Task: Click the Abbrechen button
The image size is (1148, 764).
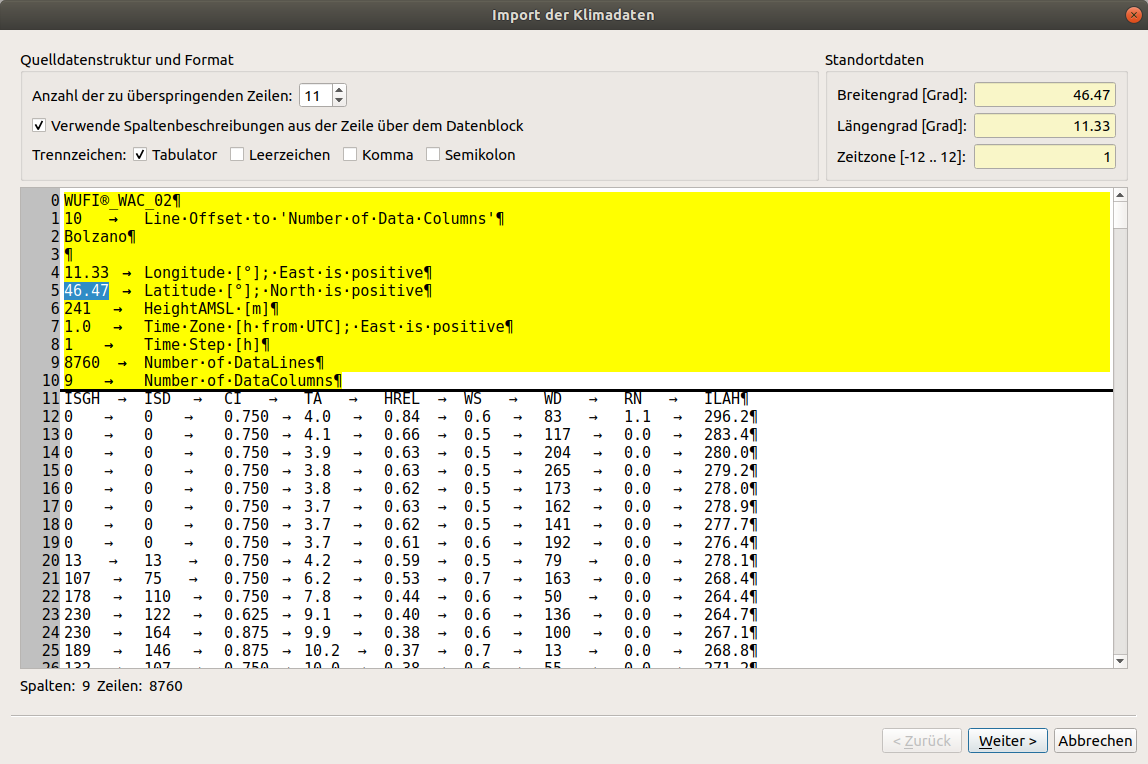Action: click(x=1095, y=741)
